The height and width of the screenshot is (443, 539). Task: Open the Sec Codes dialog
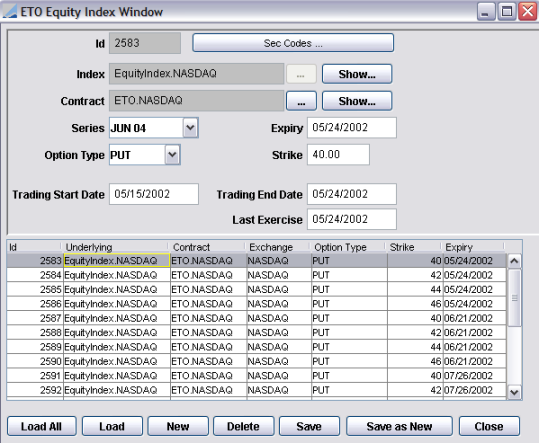pos(293,43)
